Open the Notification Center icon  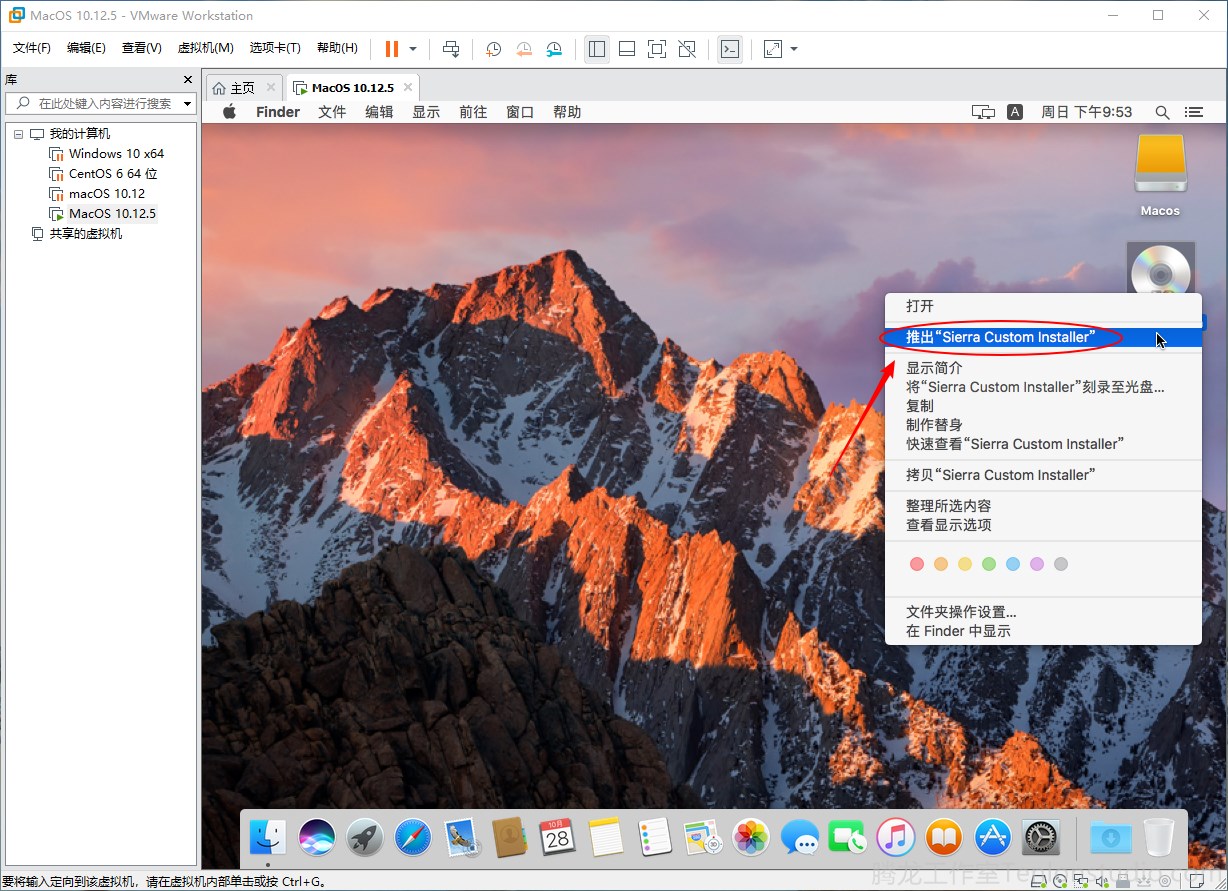point(1193,112)
